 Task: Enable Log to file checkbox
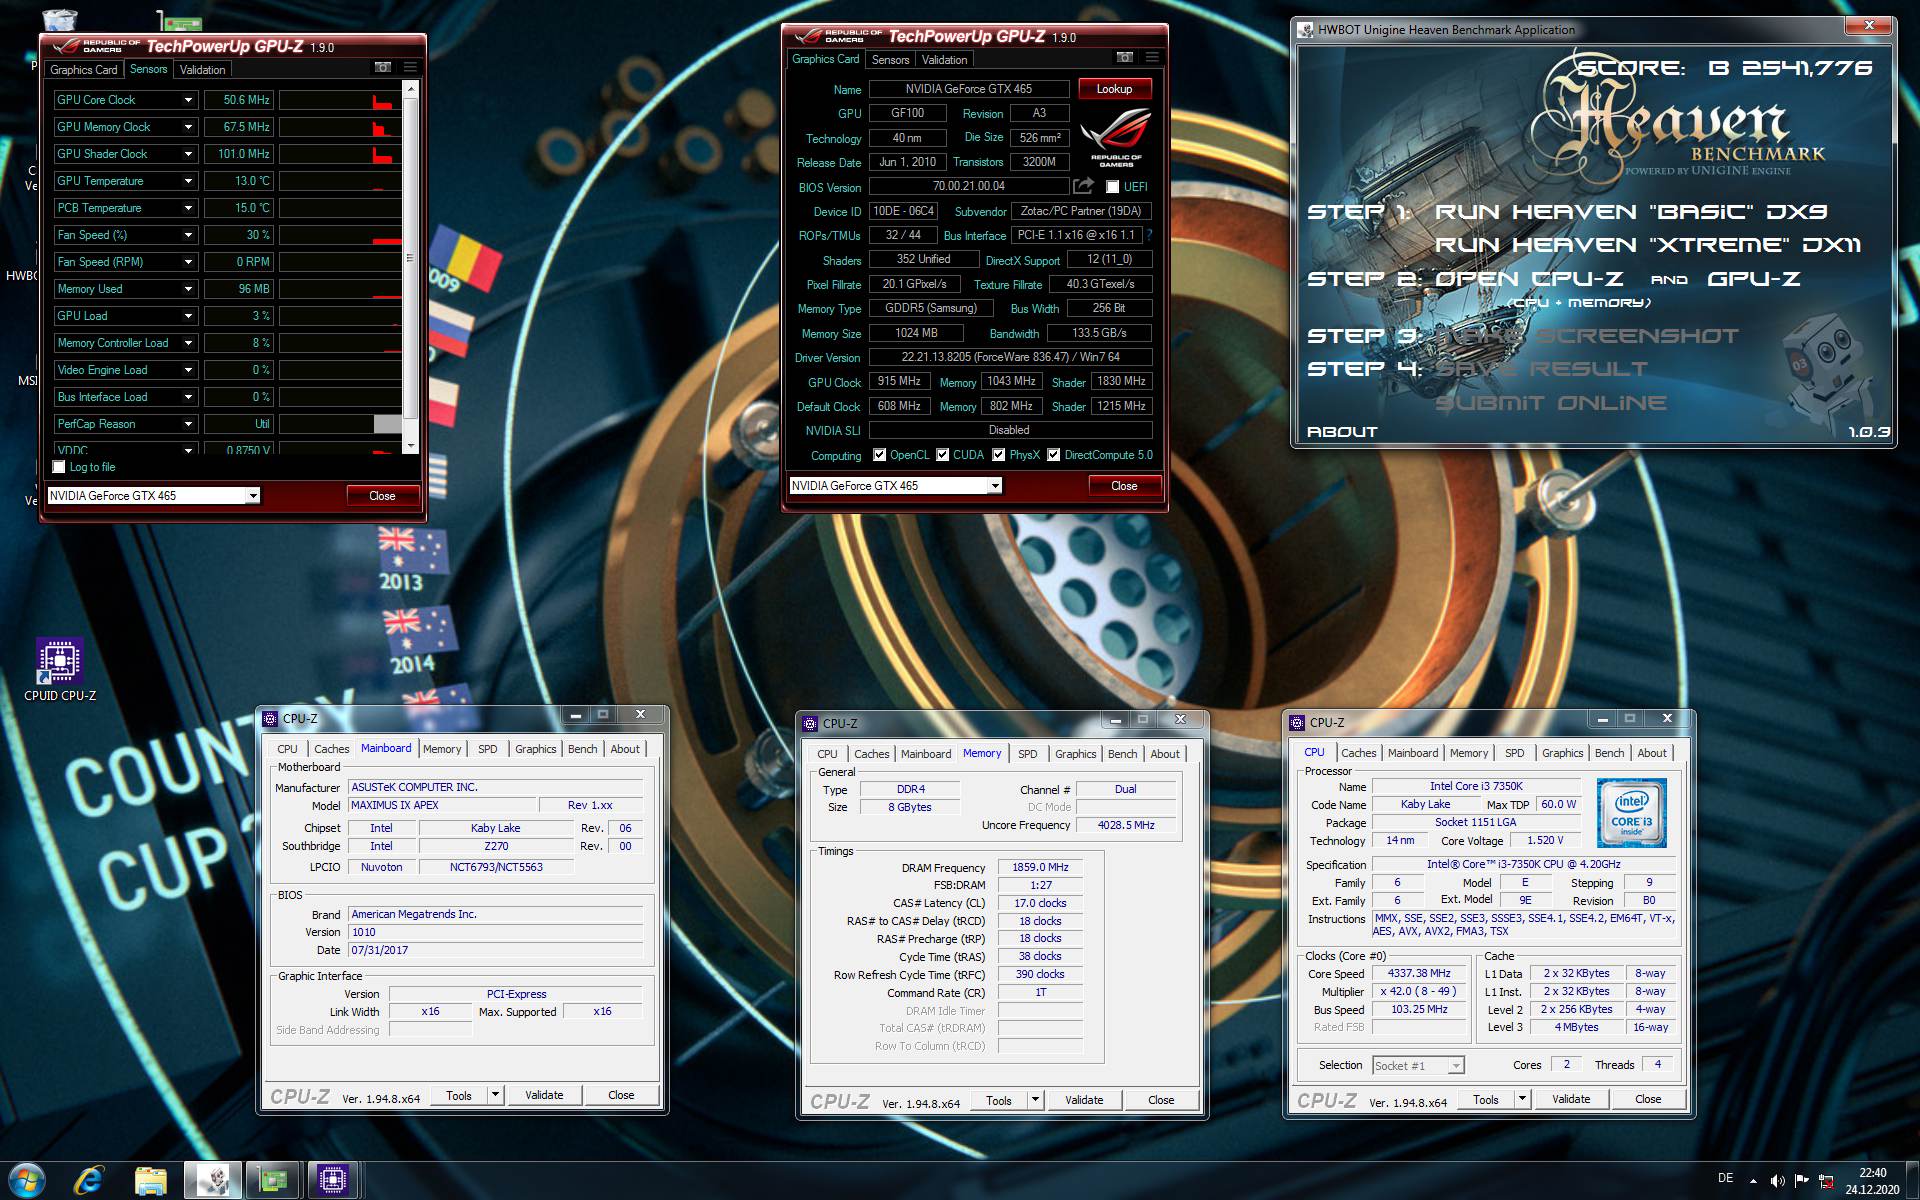59,467
